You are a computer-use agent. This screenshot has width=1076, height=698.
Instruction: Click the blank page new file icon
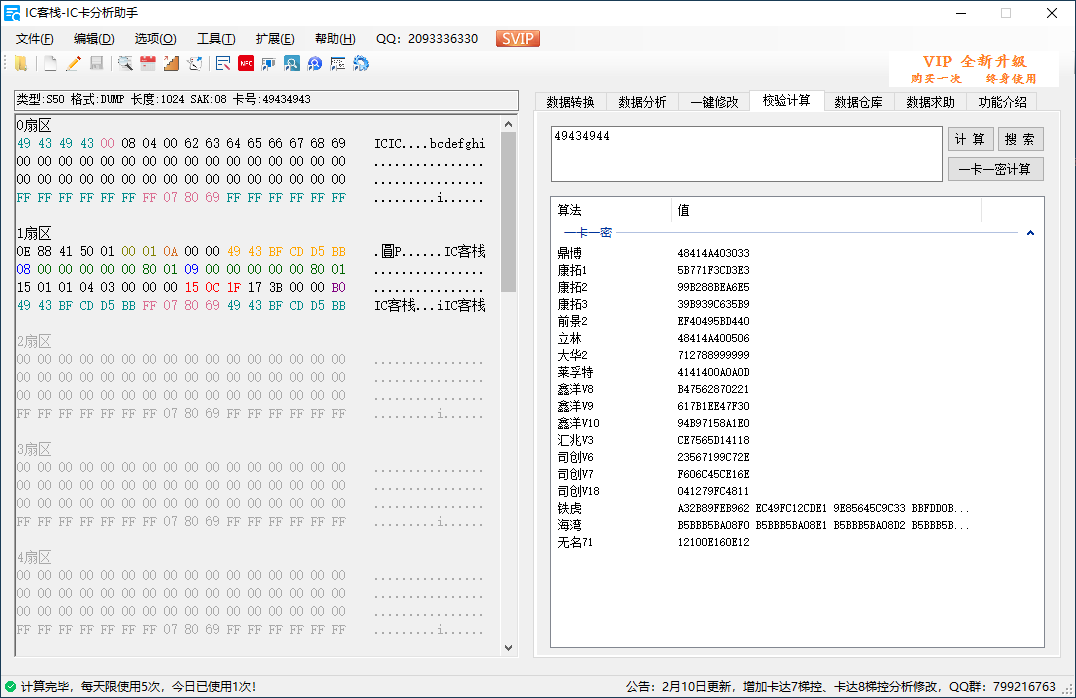tap(50, 64)
